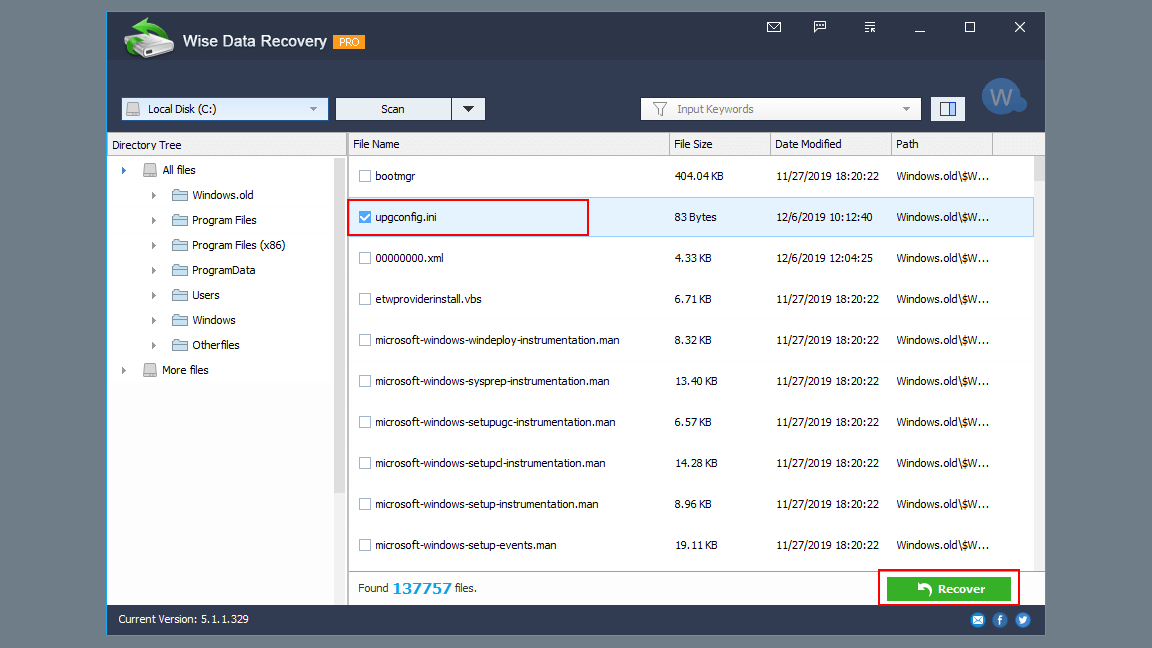Open the email feedback envelope icon in title bar
The width and height of the screenshot is (1152, 648).
pos(774,27)
